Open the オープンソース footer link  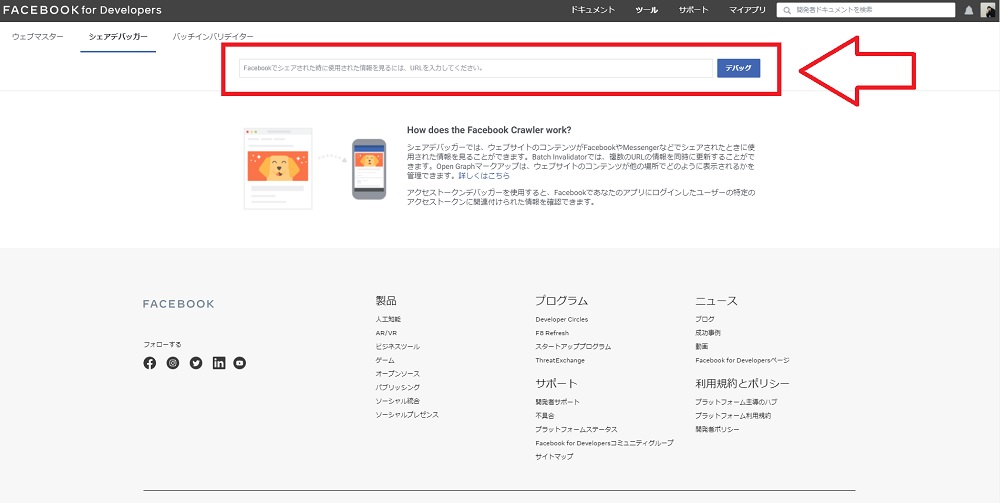tap(398, 374)
